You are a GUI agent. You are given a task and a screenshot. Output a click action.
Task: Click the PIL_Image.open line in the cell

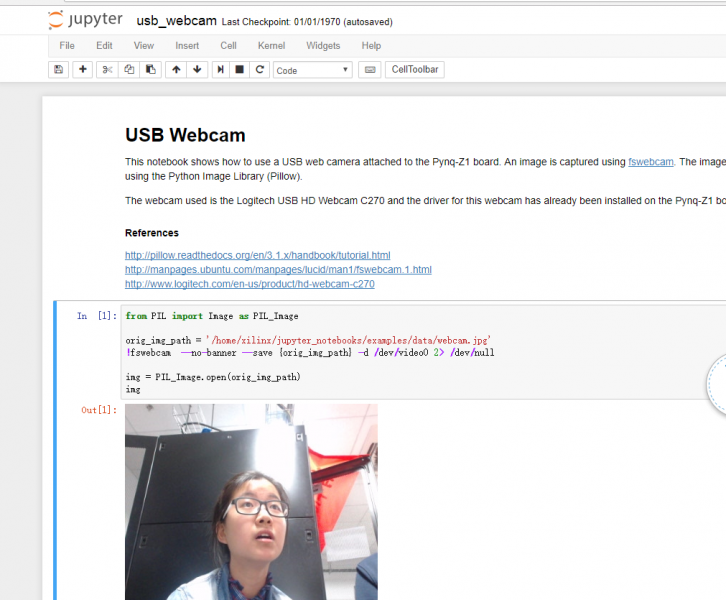pos(213,377)
